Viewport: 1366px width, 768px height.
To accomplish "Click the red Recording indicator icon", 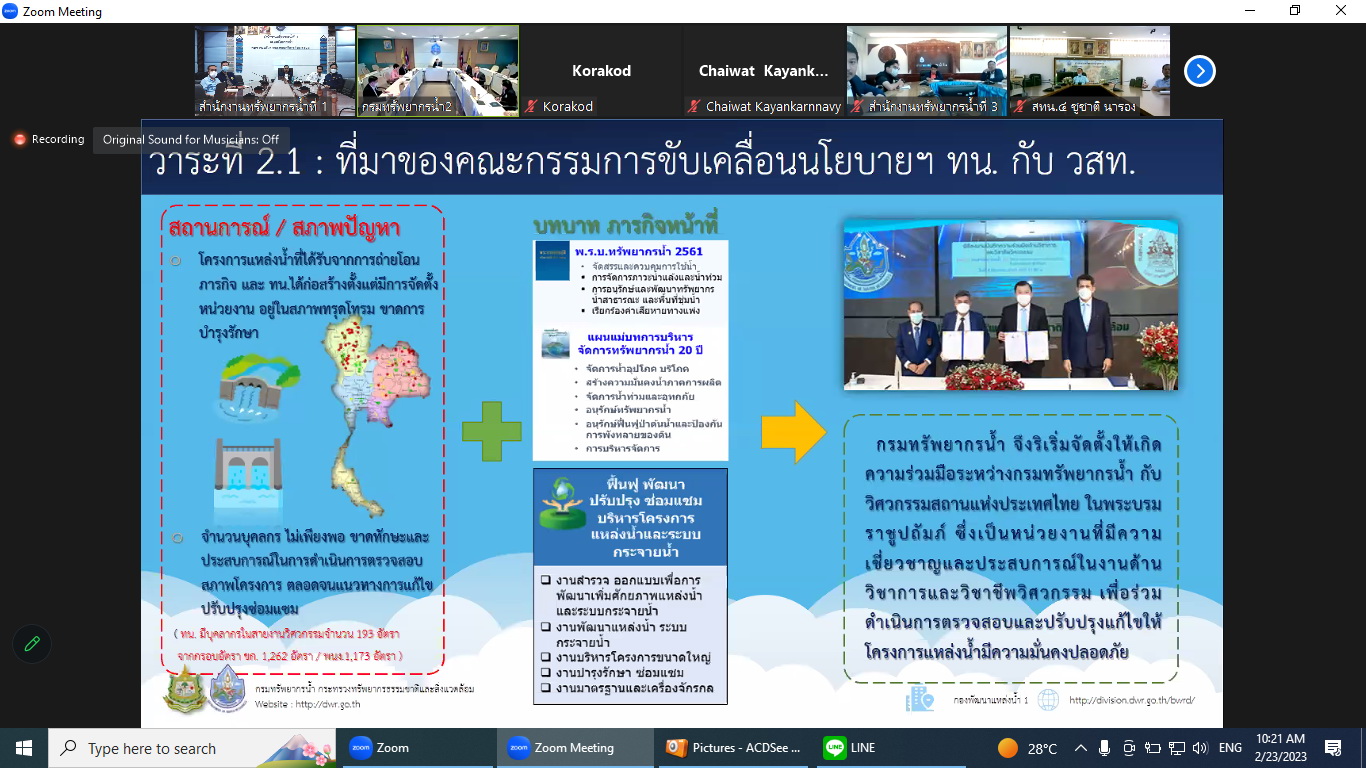I will [x=19, y=139].
